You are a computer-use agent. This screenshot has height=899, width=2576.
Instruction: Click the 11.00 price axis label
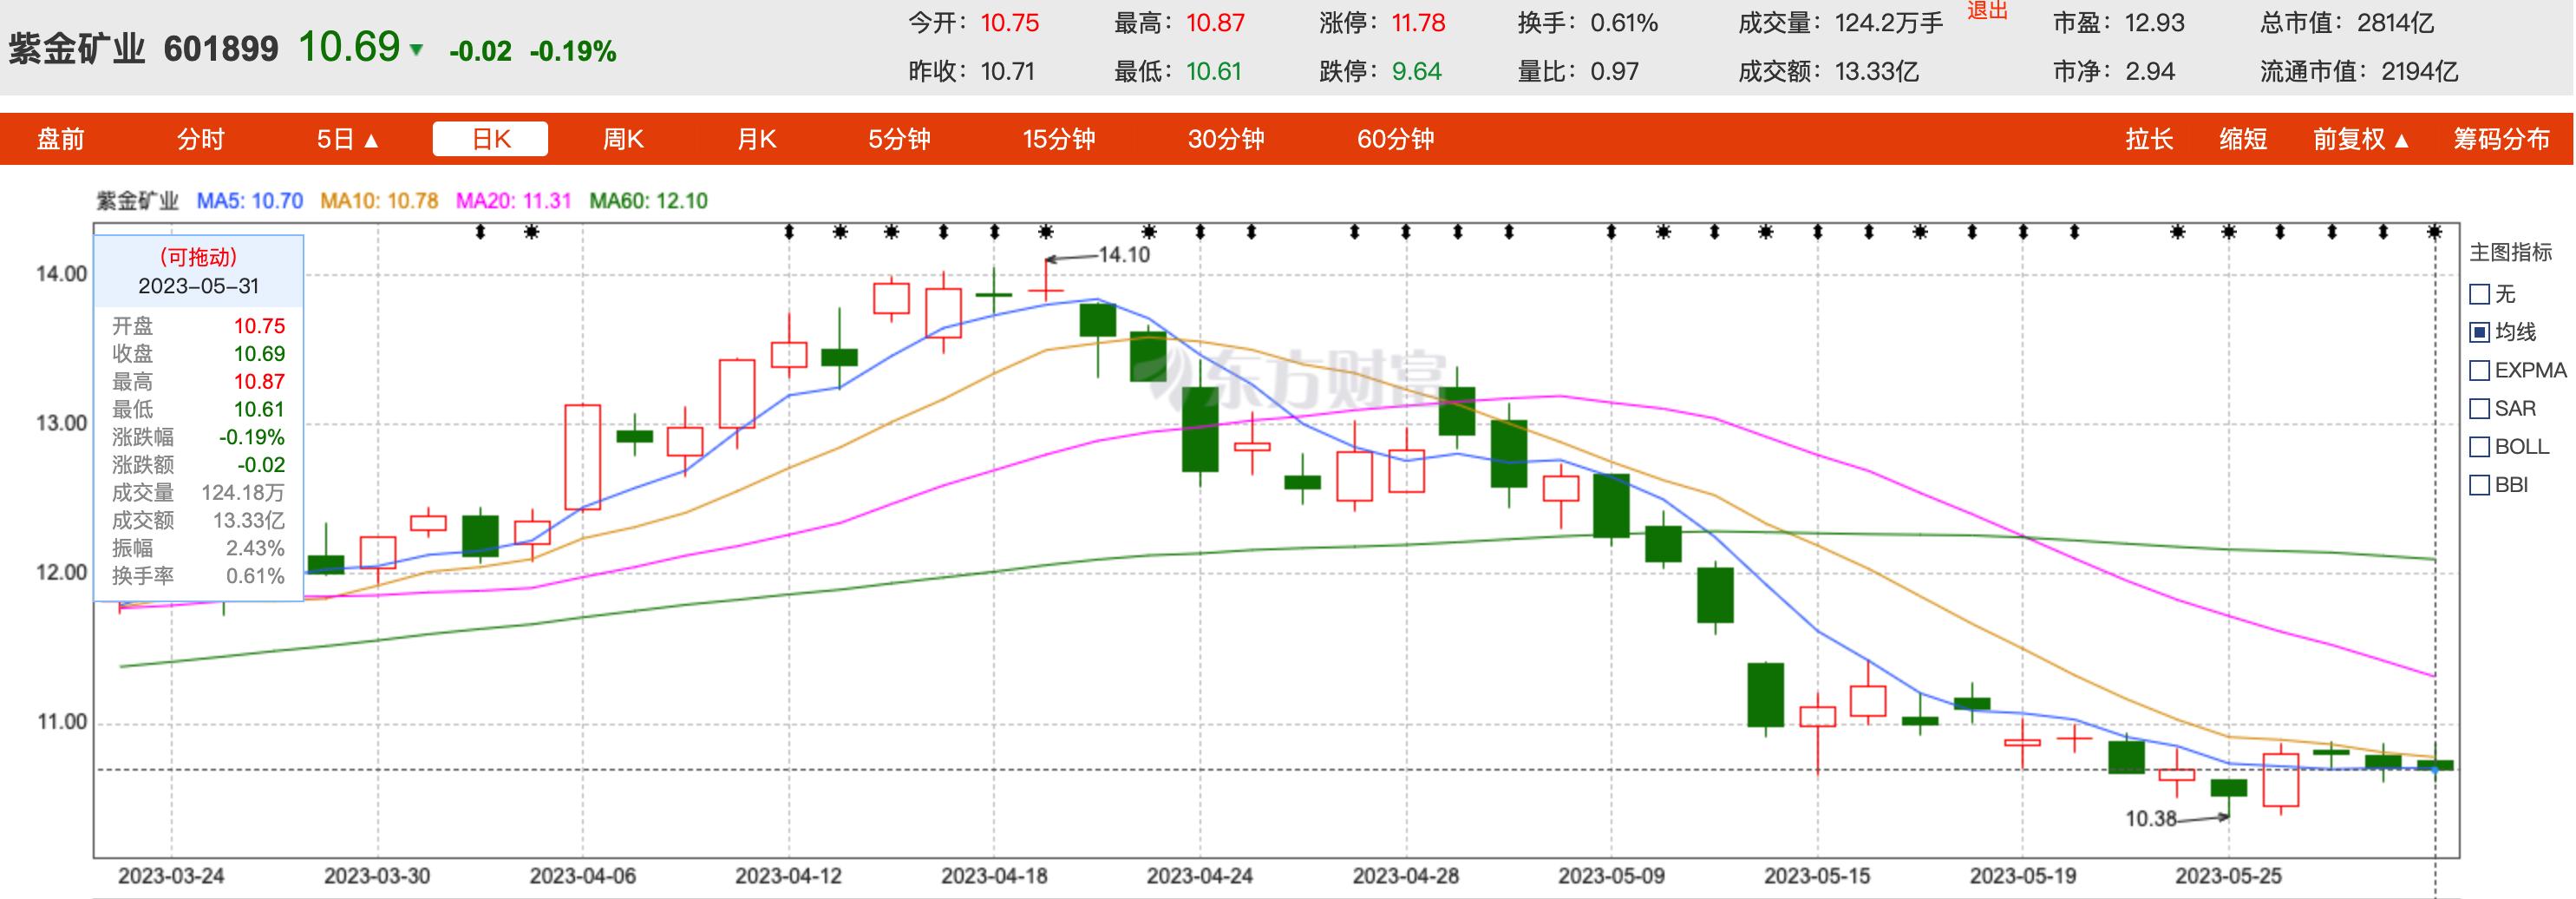click(x=62, y=722)
